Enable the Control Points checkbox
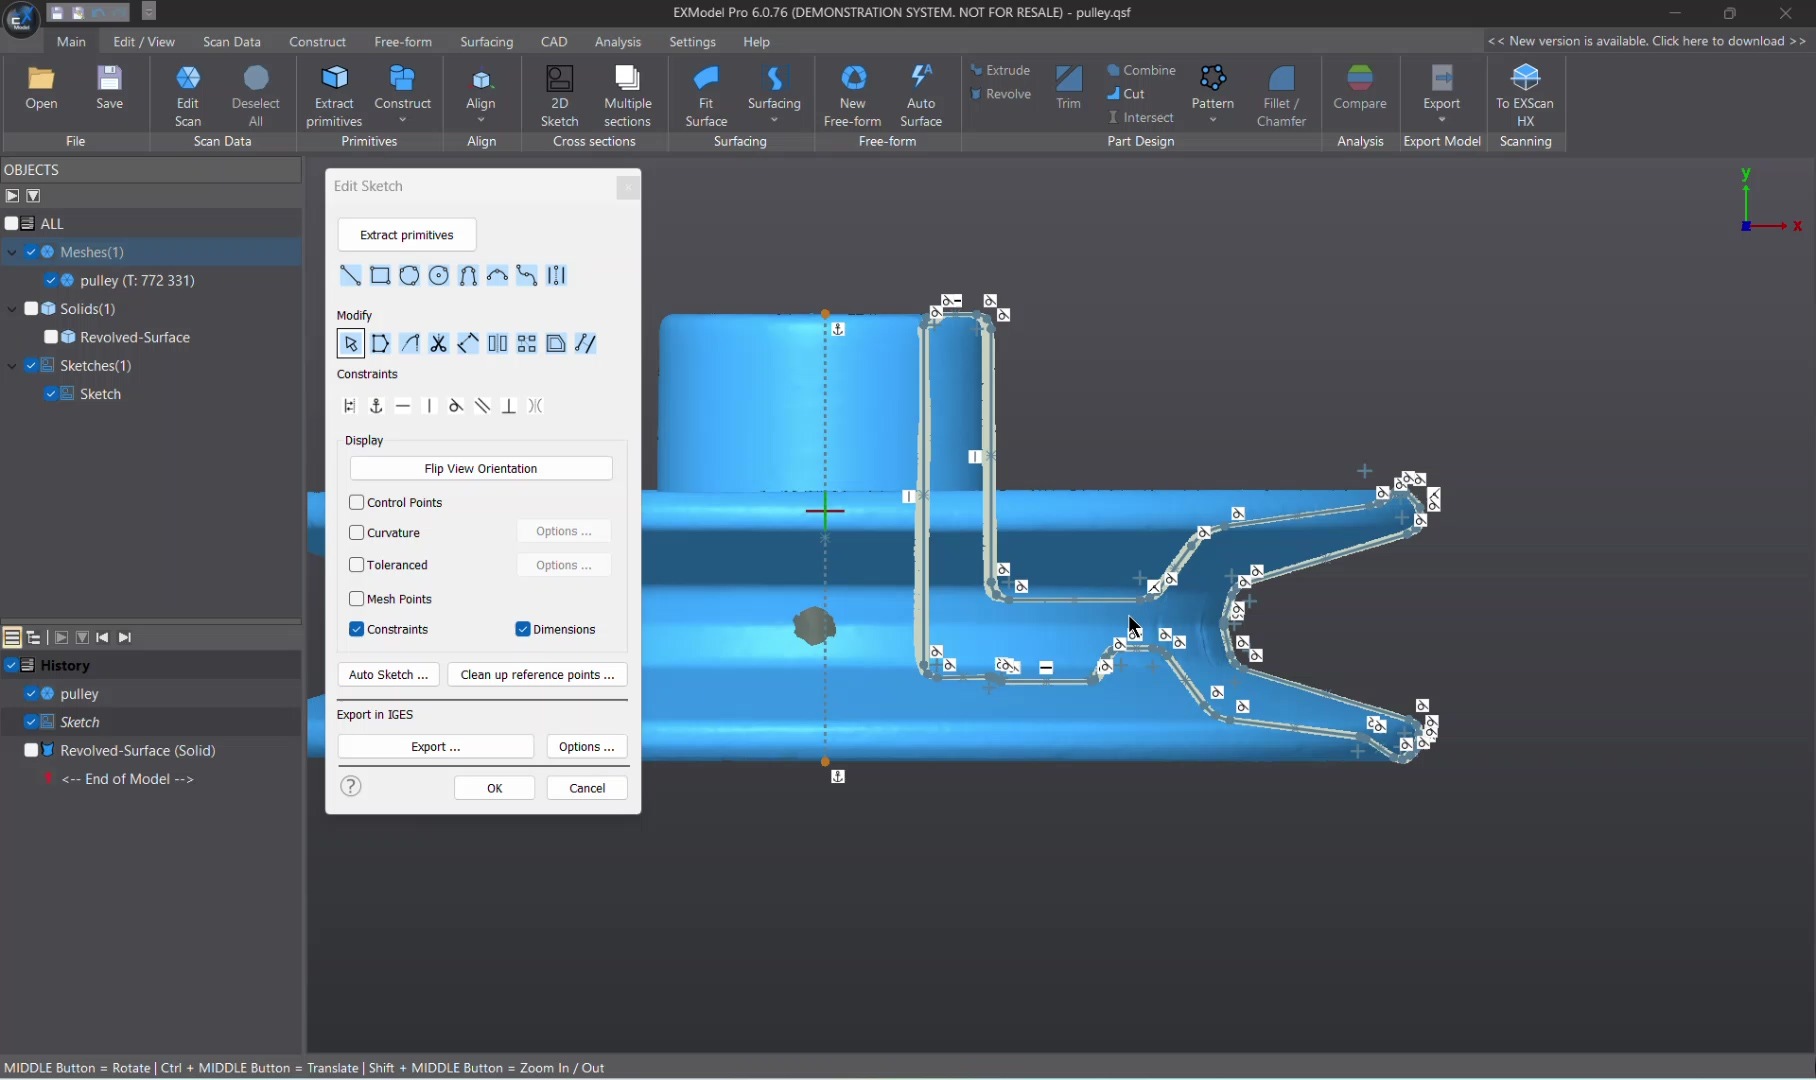This screenshot has width=1816, height=1080. coord(357,503)
